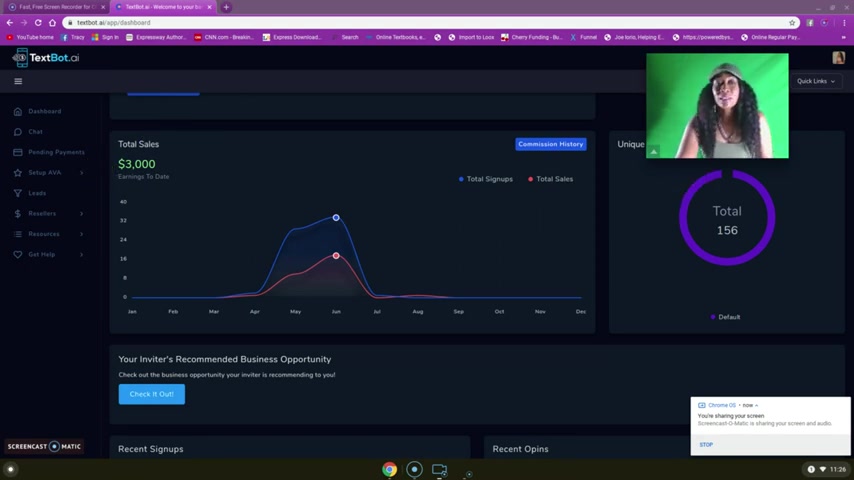Expand the Resellers submenu chevron

coord(82,214)
